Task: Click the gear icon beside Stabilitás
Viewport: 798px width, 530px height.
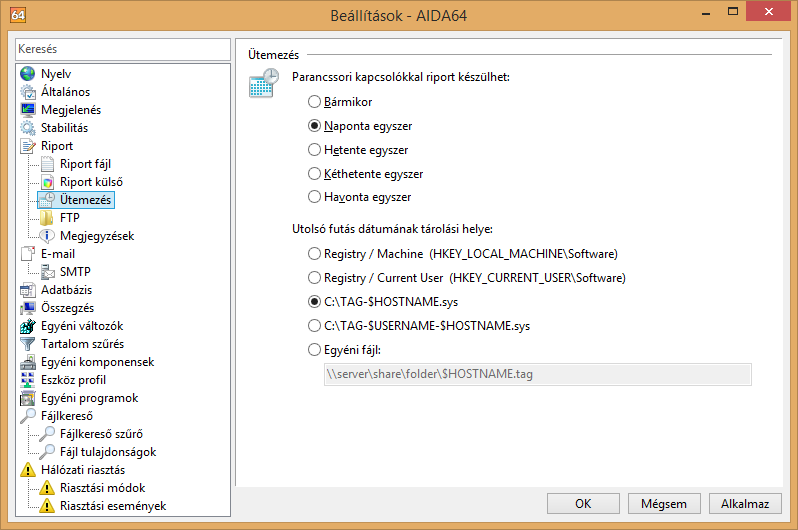Action: (27, 128)
